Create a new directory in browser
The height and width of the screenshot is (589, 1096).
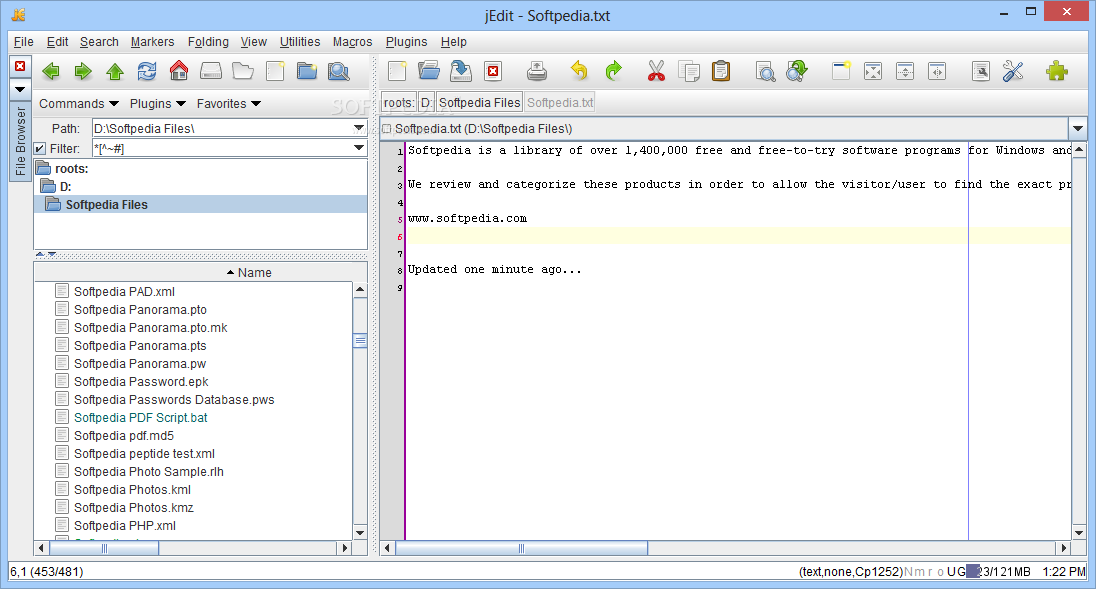tap(307, 71)
